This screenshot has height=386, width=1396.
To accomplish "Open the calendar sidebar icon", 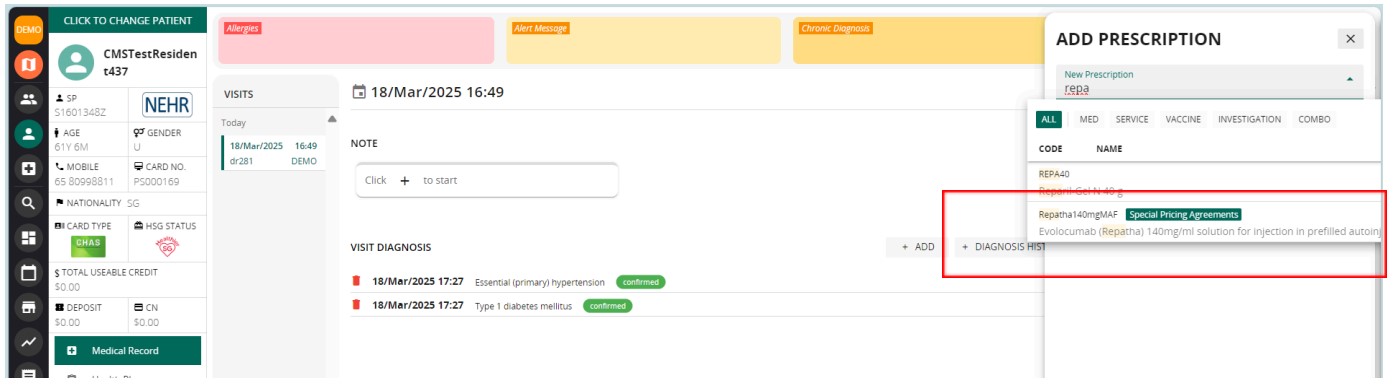I will 28,272.
